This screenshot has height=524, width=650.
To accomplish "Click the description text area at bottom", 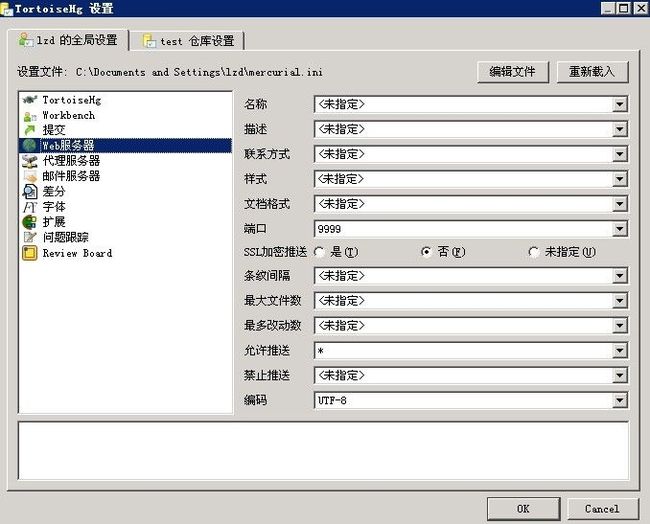I will [323, 451].
